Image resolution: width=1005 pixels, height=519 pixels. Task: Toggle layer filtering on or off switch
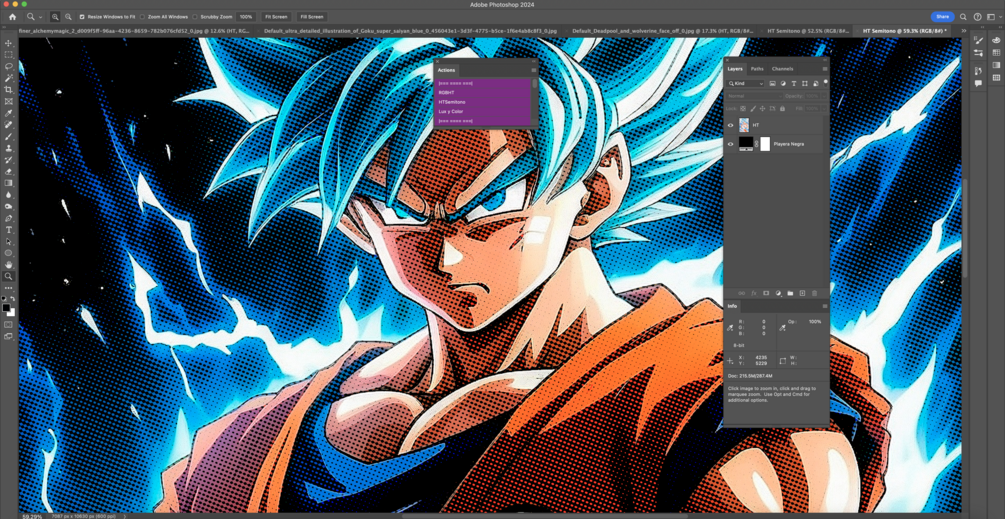point(826,83)
